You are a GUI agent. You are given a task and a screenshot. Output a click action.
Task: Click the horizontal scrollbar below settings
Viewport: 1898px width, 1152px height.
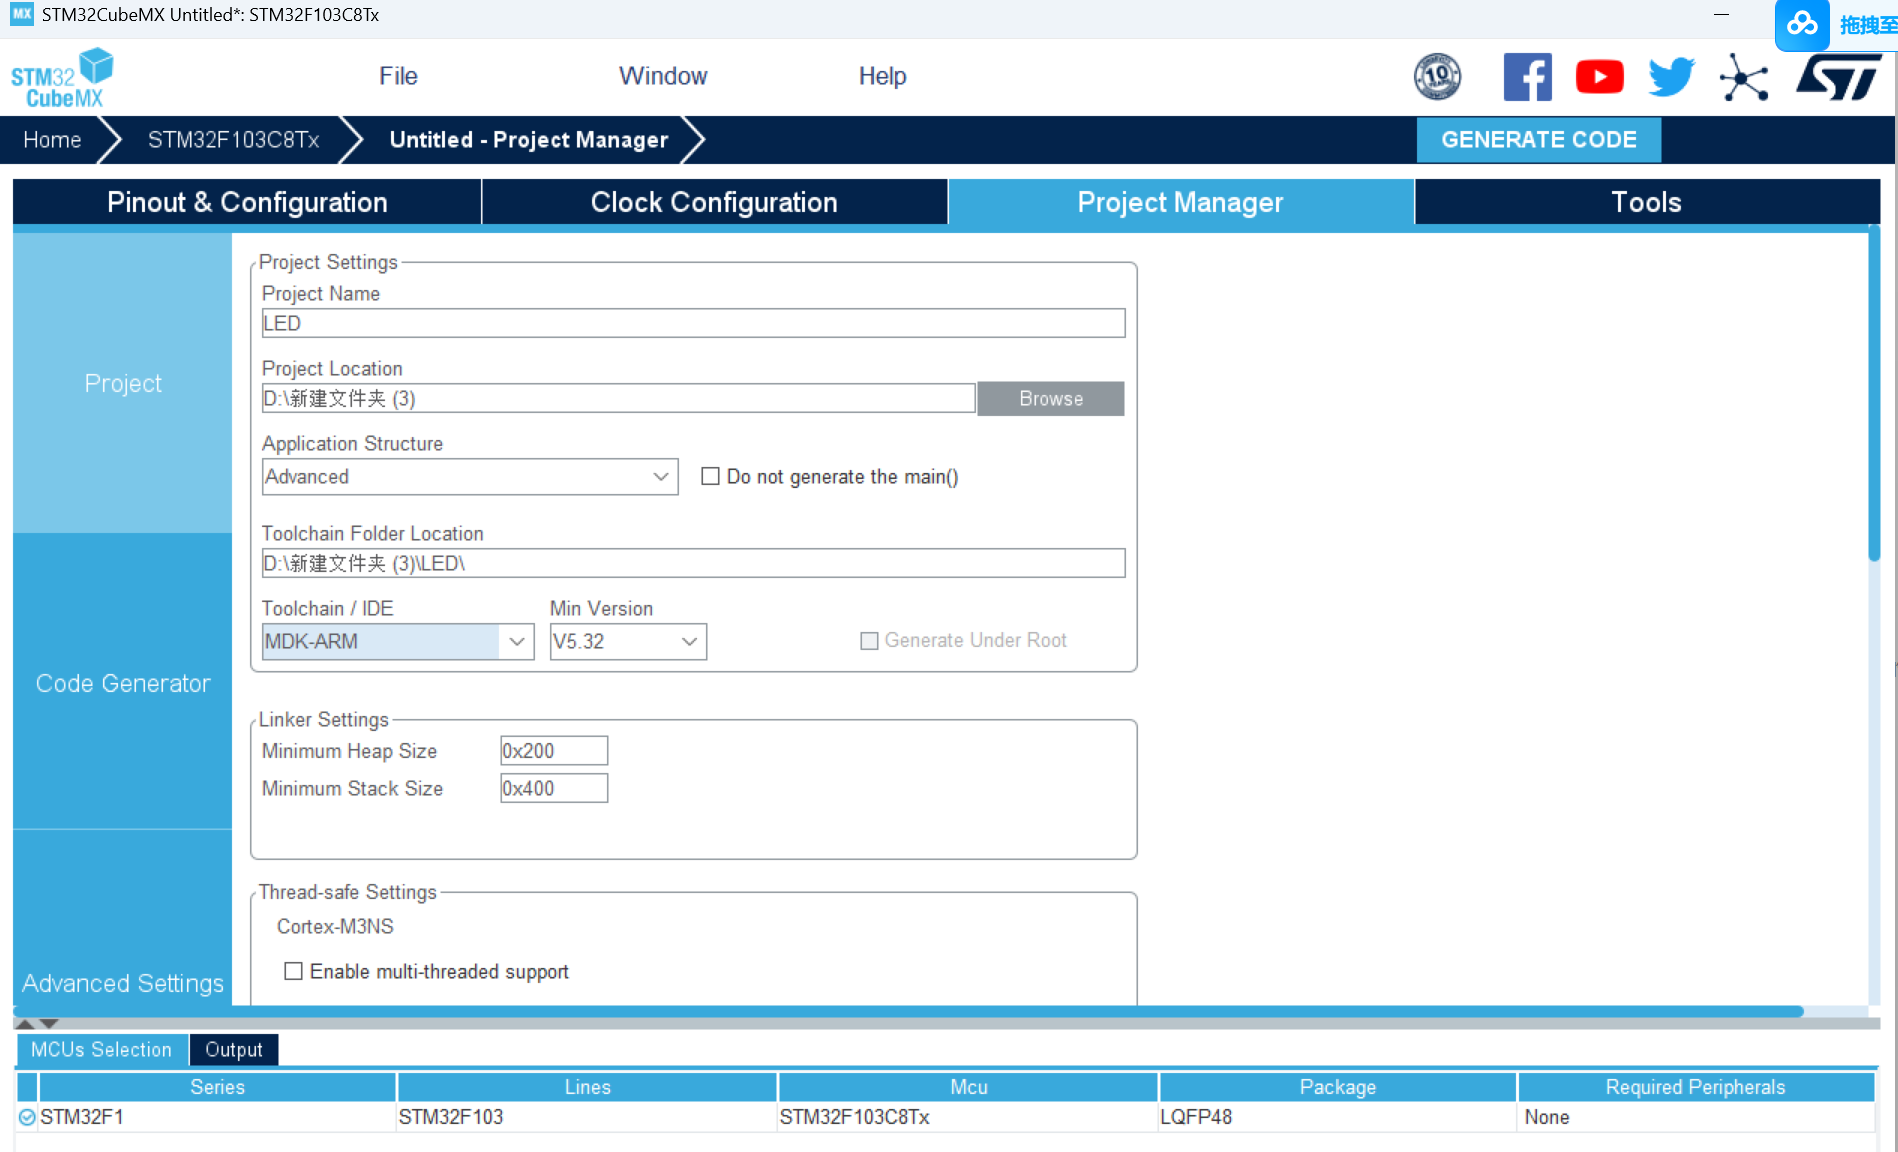908,1012
